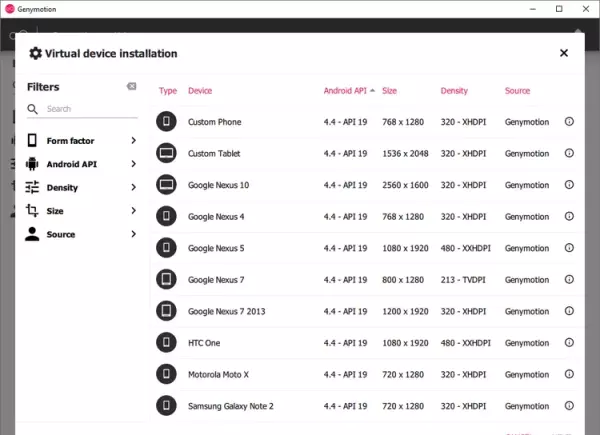Viewport: 600px width, 435px height.
Task: Select the Google Nexus 10 device name
Action: click(x=218, y=185)
